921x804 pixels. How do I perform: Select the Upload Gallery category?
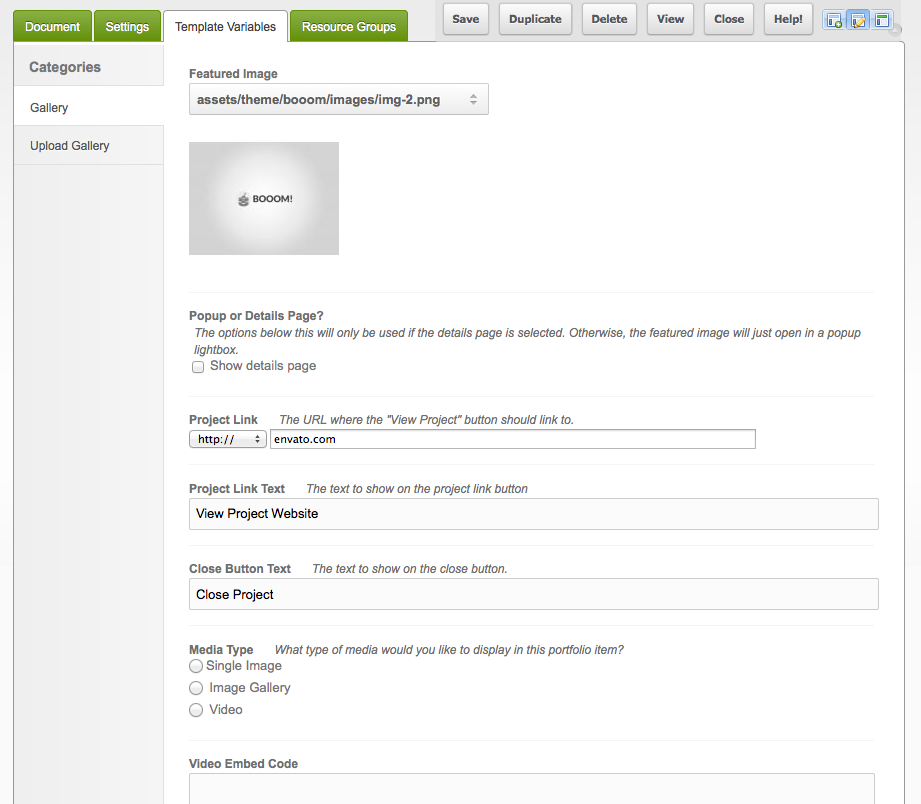point(70,146)
